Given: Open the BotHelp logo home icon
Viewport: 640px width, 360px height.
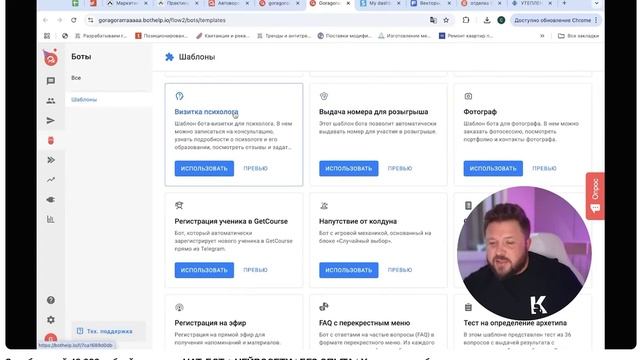Looking at the screenshot, I should pyautogui.click(x=51, y=58).
